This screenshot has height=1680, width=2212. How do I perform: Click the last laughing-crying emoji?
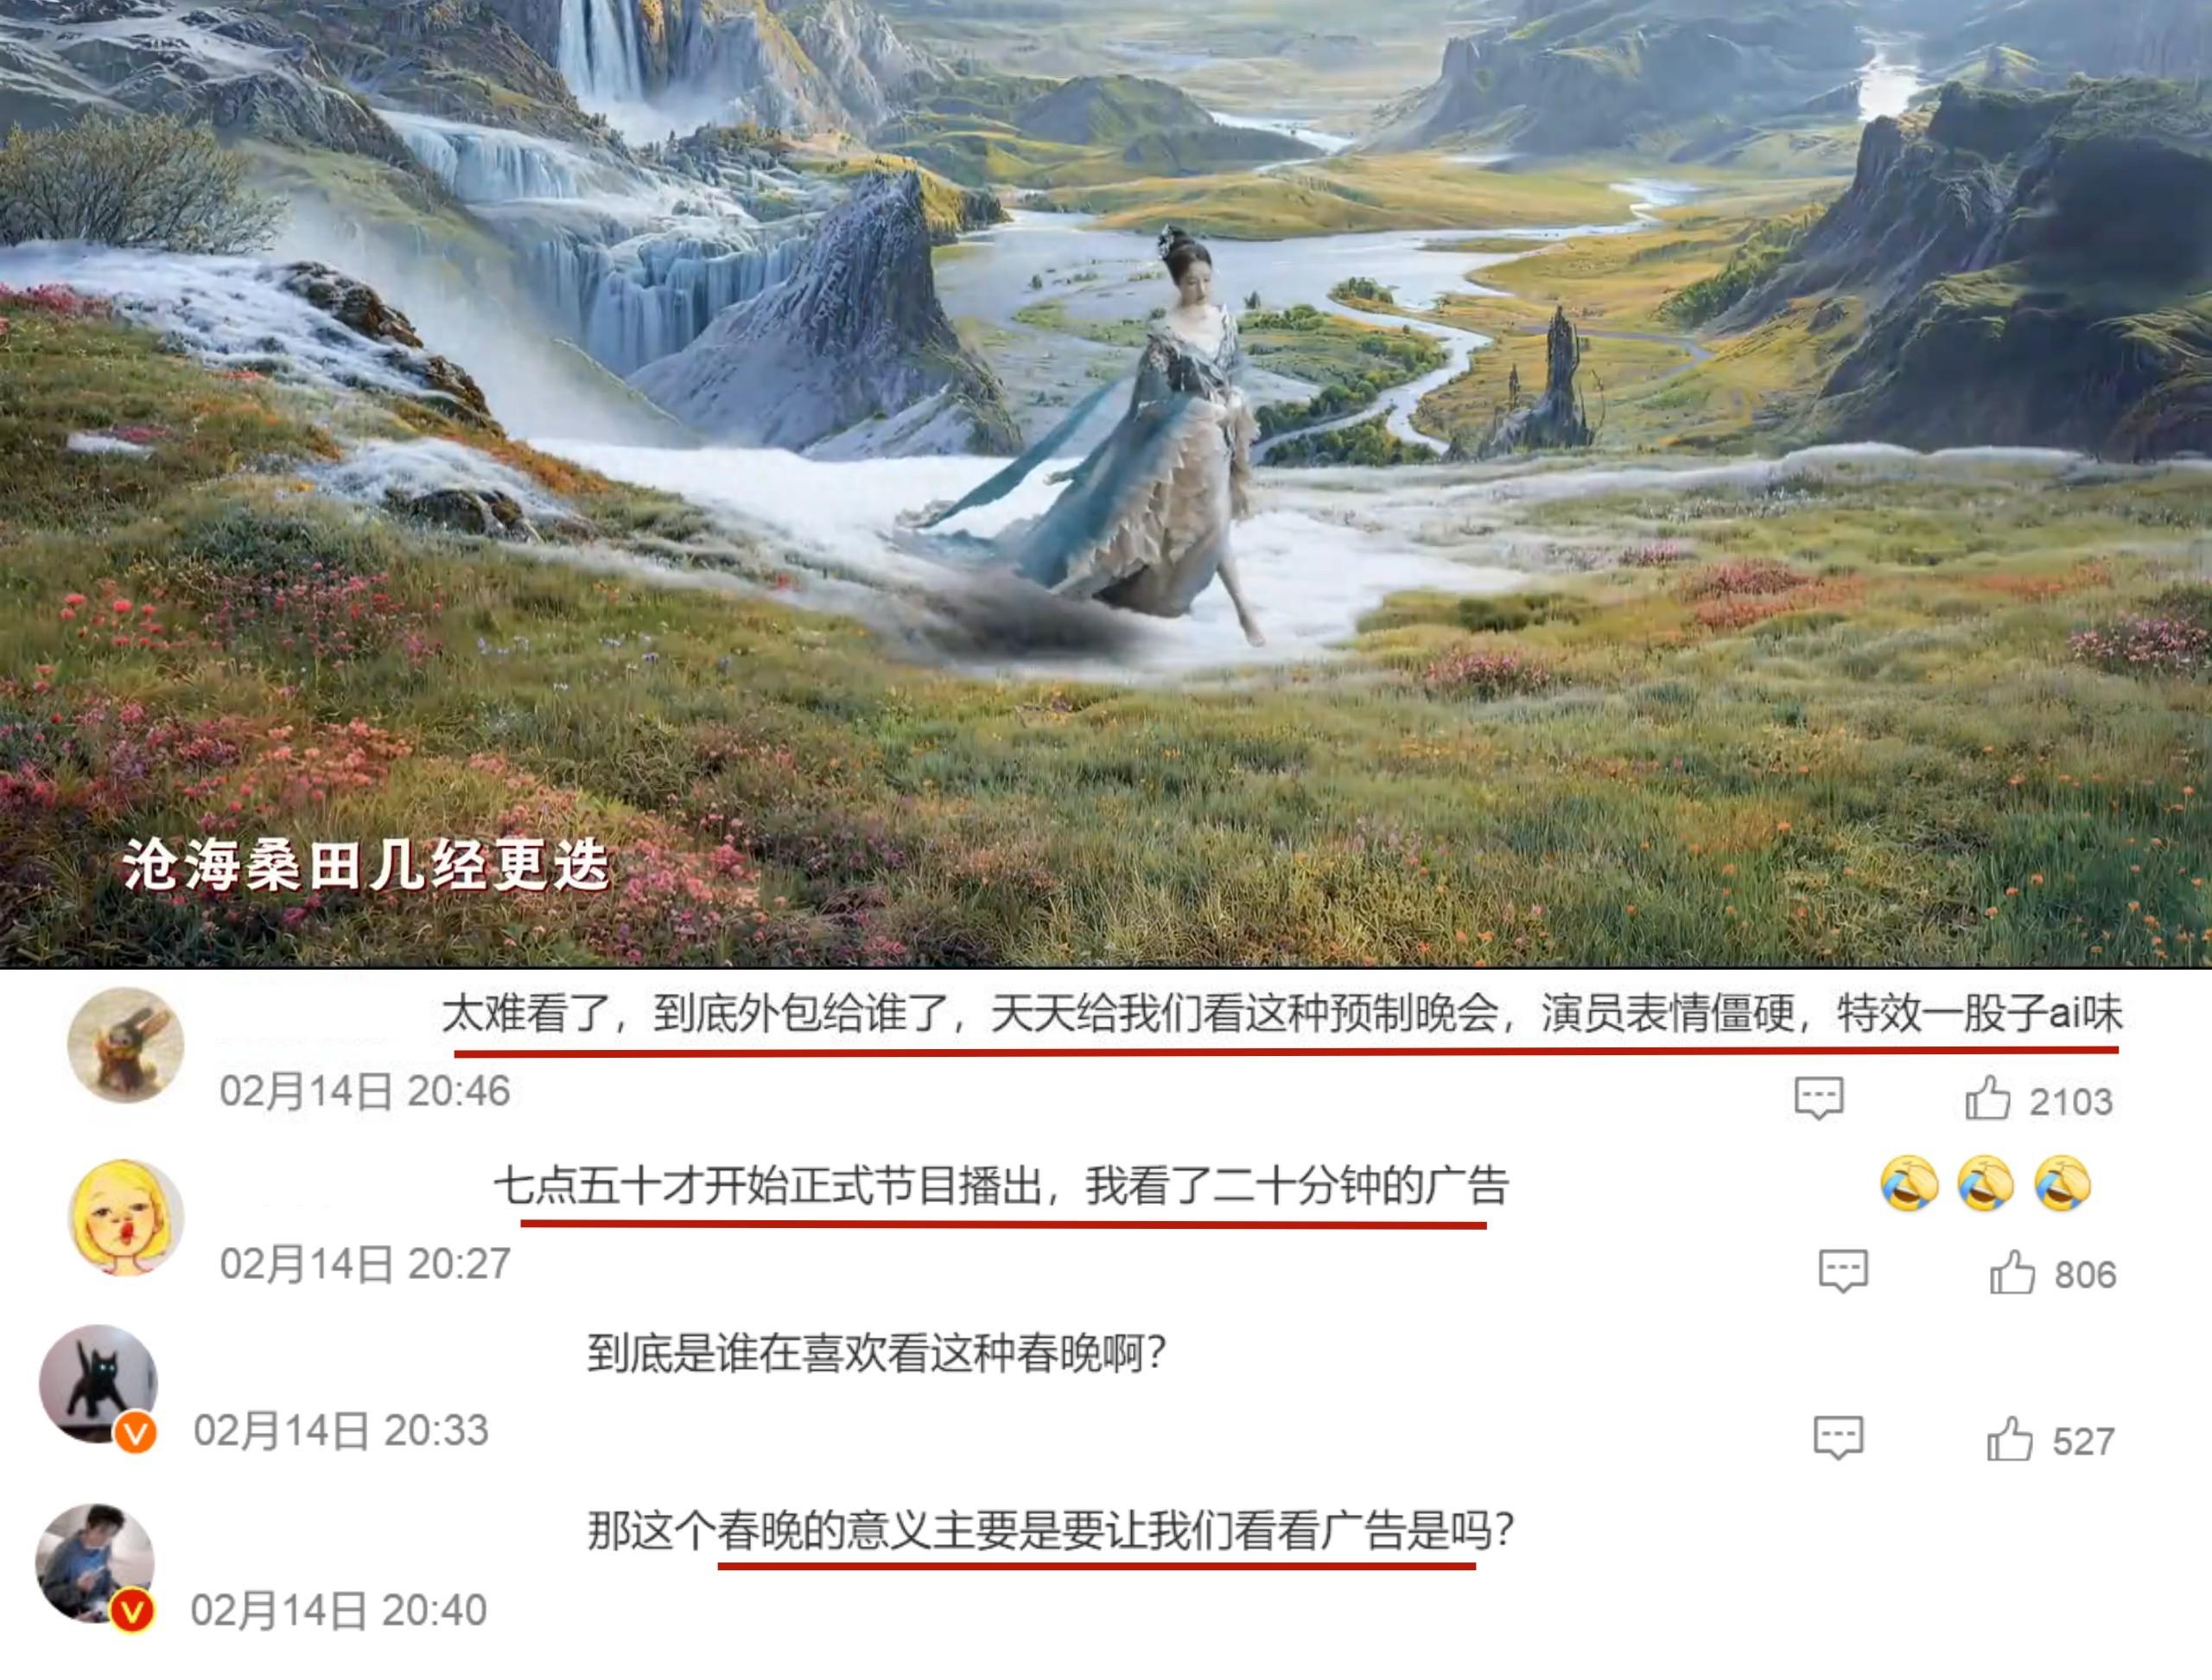(x=2063, y=1184)
